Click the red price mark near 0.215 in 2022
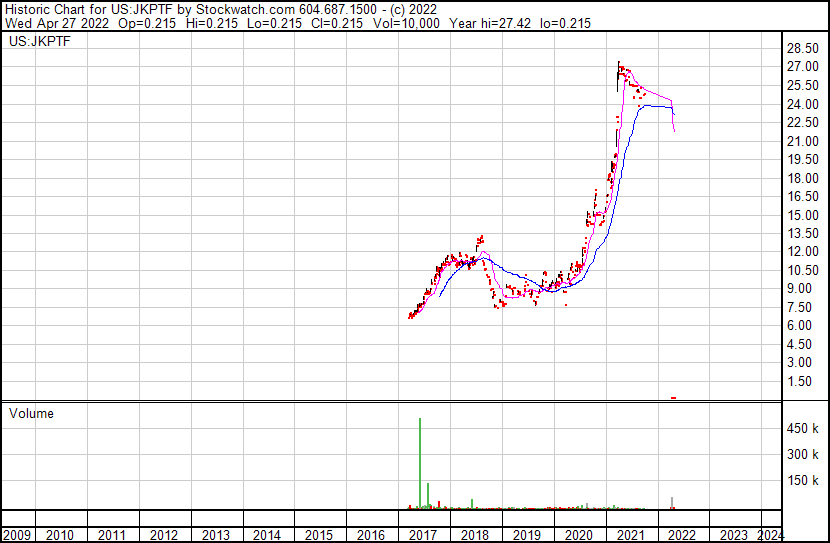This screenshot has width=830, height=543. coord(673,397)
